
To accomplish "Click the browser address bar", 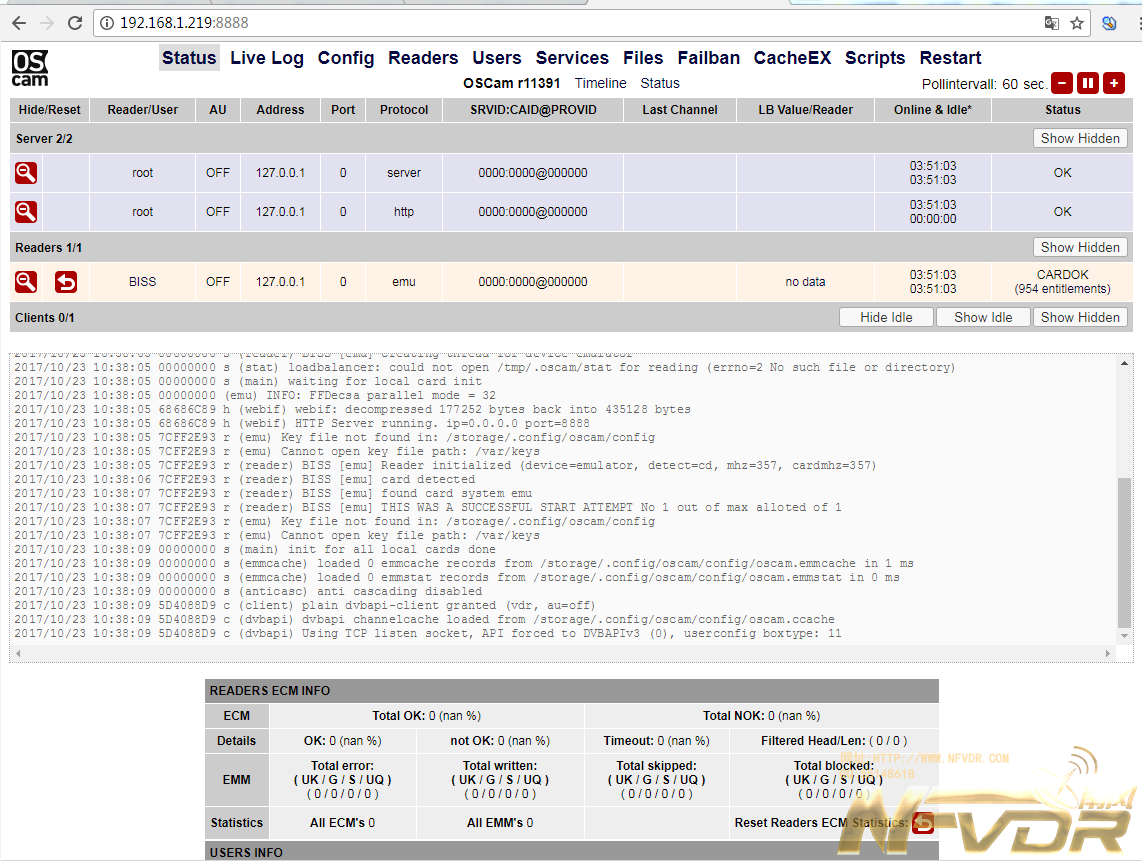I will click(560, 23).
